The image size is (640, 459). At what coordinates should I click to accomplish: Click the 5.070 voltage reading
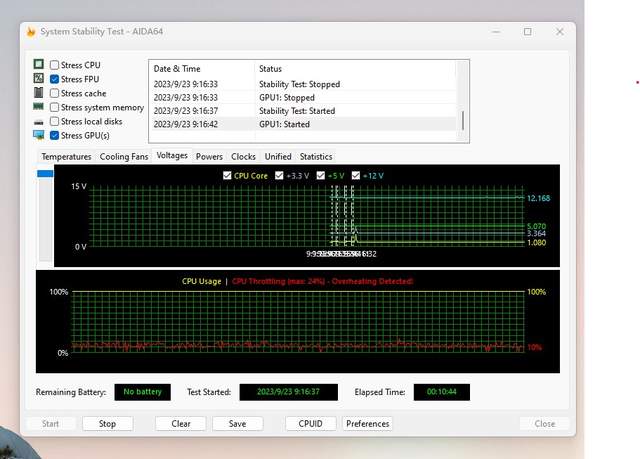(536, 226)
